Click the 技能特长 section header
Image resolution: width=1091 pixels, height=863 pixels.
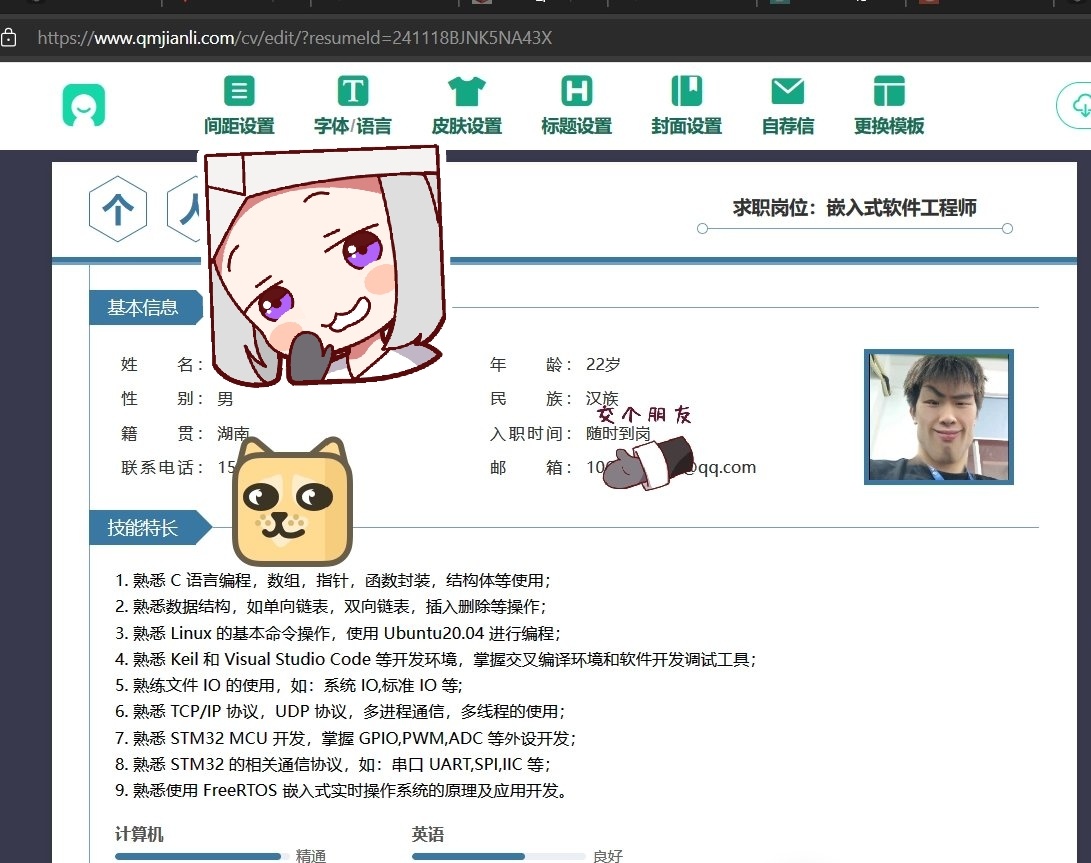coord(143,528)
